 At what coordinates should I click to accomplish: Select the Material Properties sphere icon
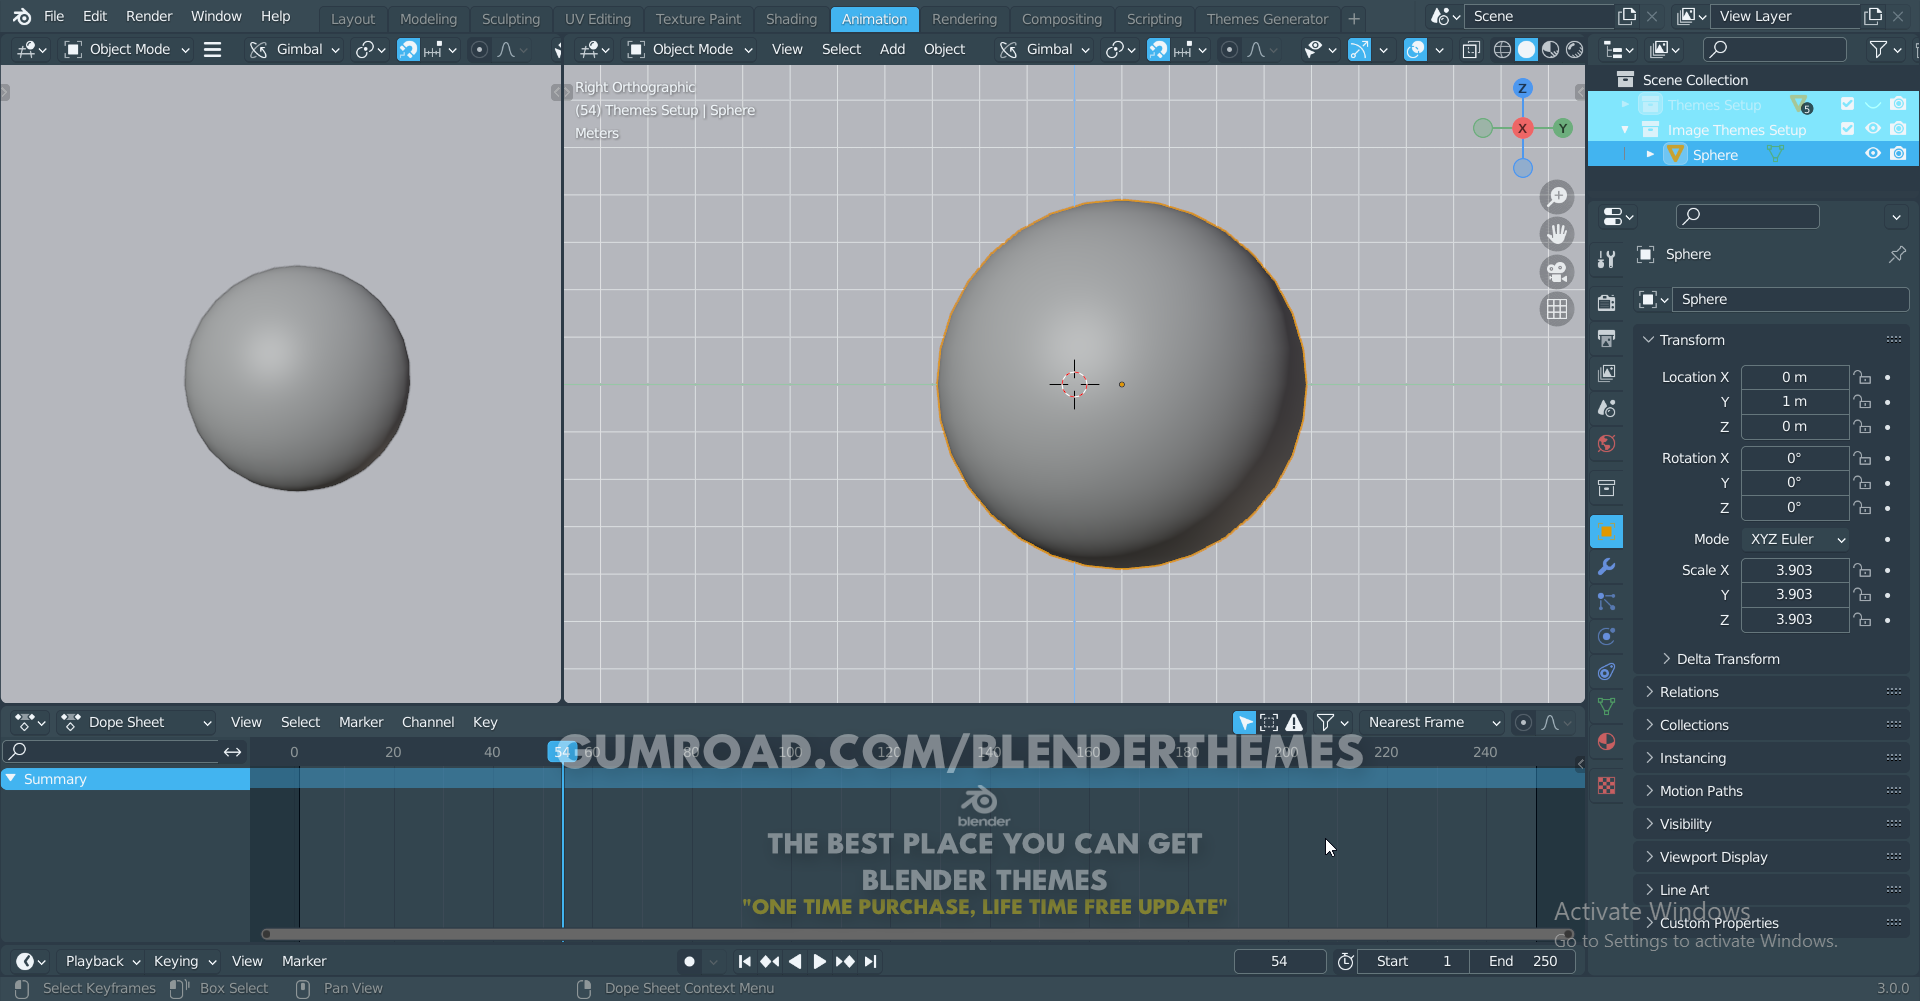(x=1607, y=741)
